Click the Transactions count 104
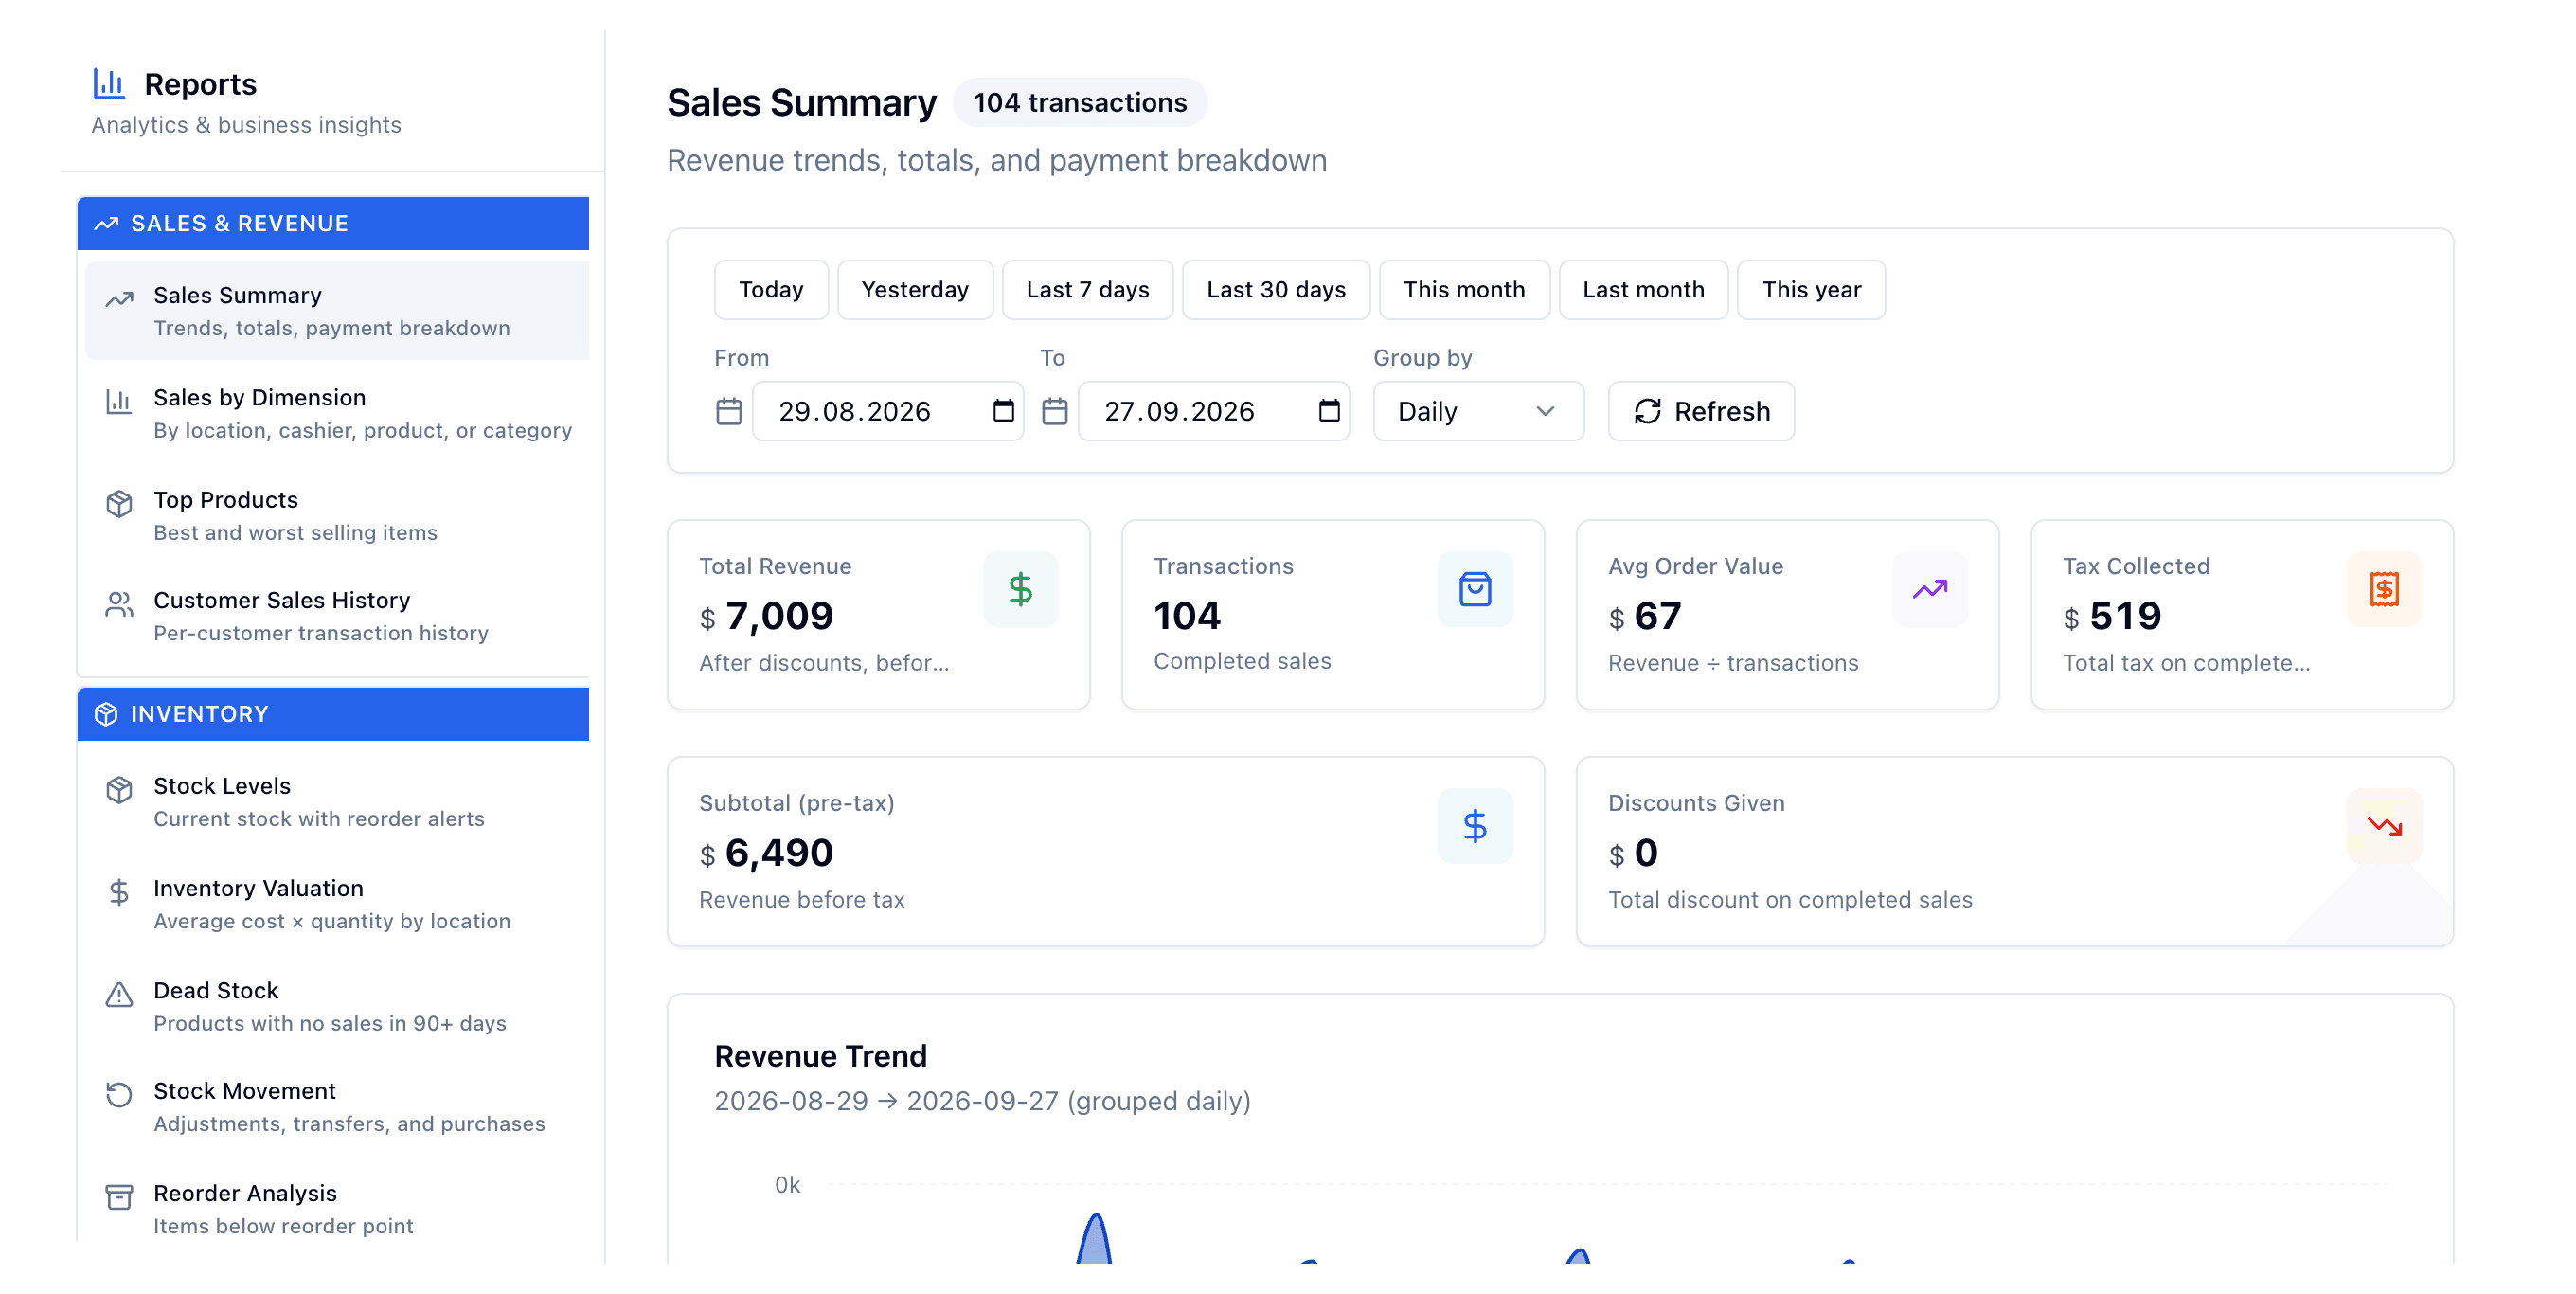 [1187, 616]
